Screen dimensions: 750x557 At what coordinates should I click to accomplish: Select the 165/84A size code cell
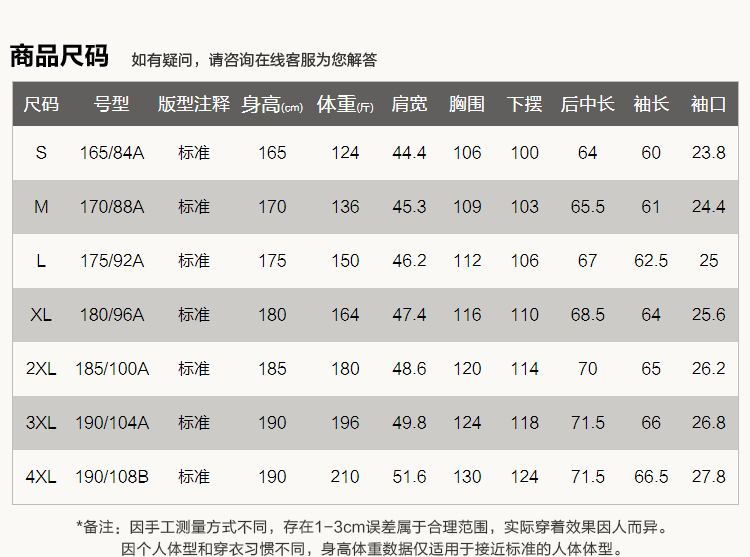pos(112,153)
